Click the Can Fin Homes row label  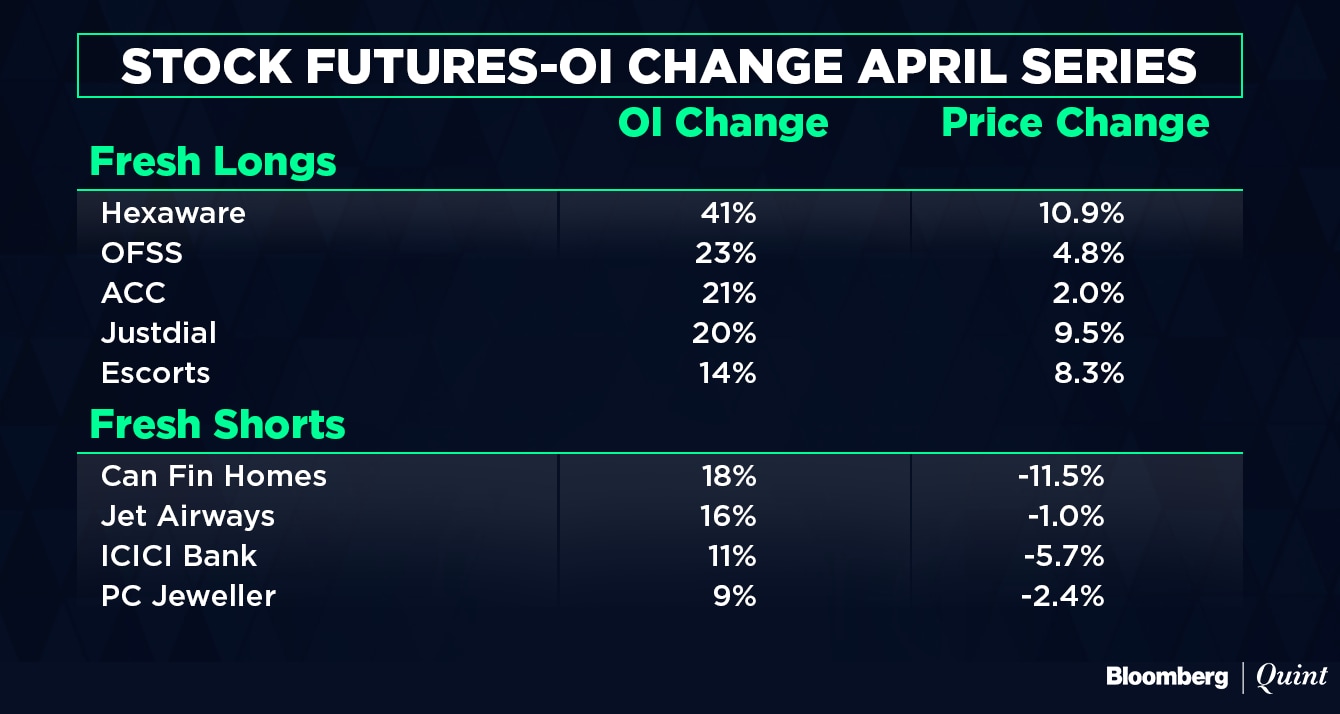tap(214, 475)
